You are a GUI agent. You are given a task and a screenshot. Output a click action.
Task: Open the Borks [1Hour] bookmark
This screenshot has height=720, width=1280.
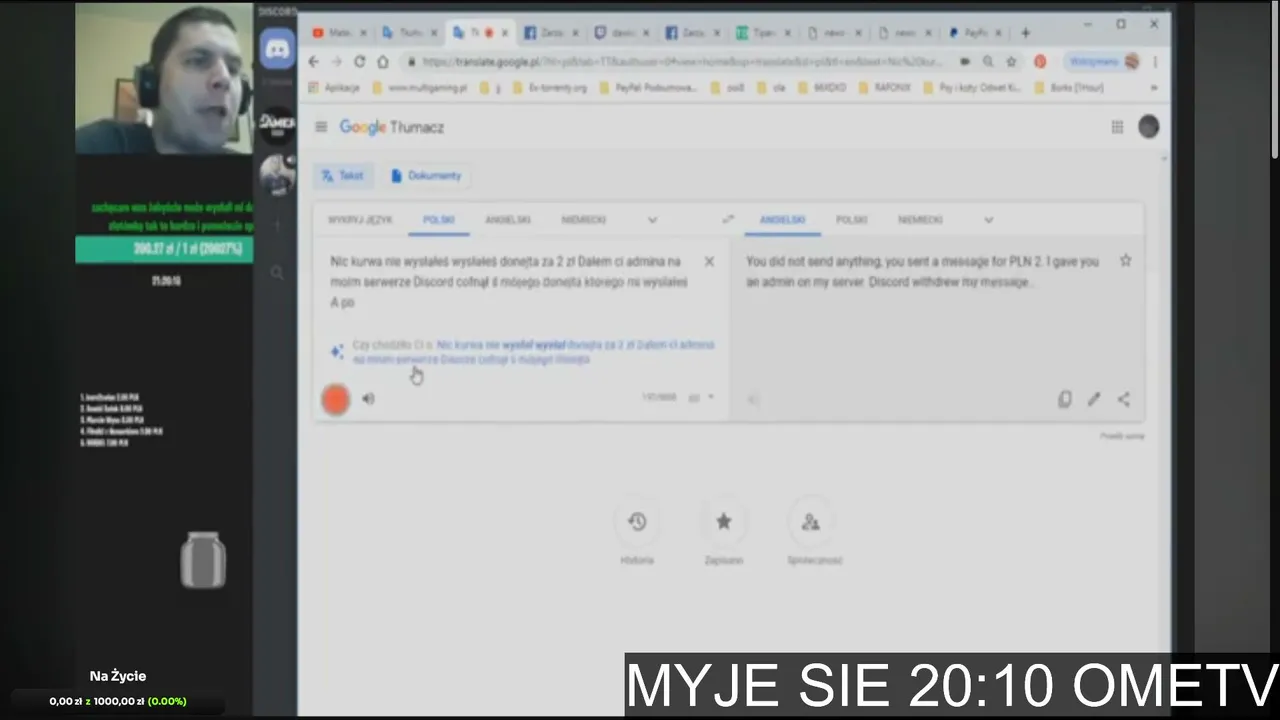pos(1068,88)
